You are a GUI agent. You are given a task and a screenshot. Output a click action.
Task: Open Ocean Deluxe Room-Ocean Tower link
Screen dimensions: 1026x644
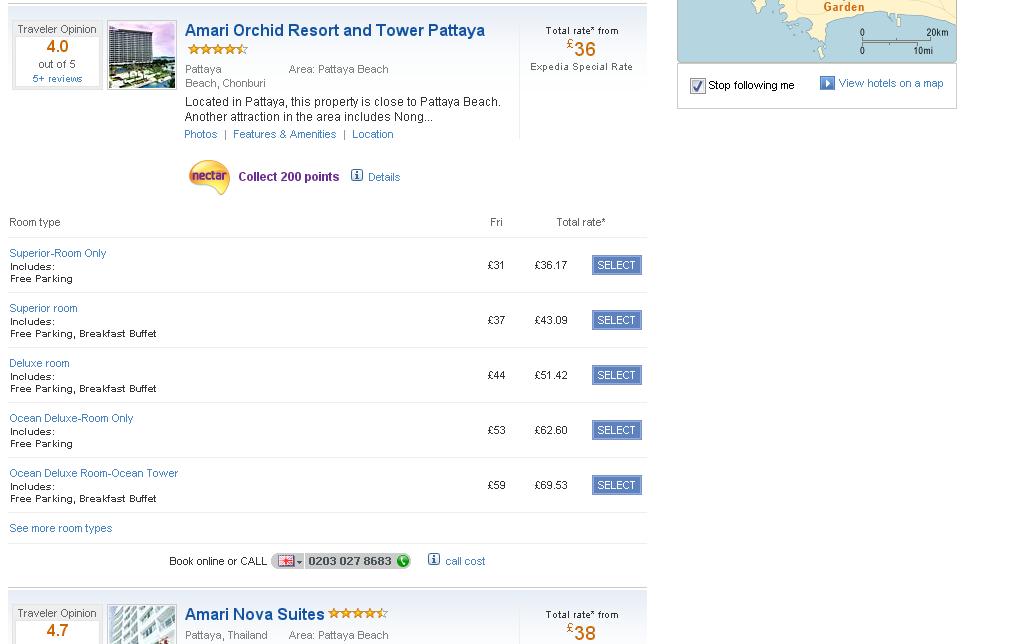94,473
